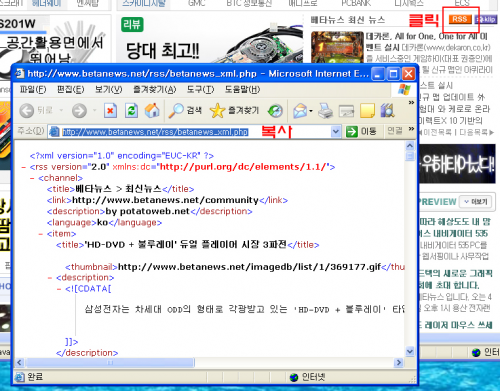Open the 파일(F) menu
This screenshot has width=500, height=391.
[33, 89]
